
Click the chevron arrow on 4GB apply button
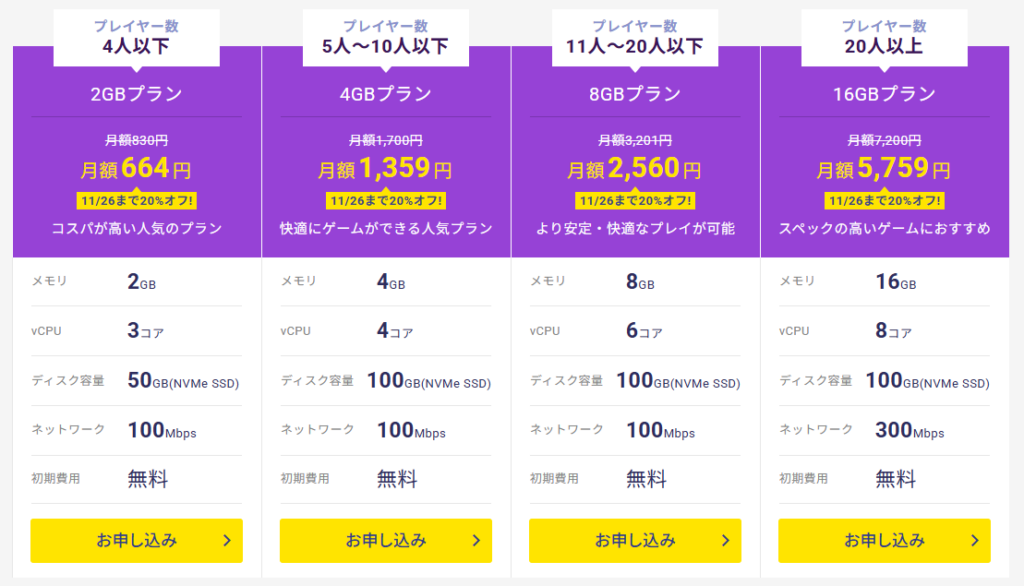tap(477, 540)
